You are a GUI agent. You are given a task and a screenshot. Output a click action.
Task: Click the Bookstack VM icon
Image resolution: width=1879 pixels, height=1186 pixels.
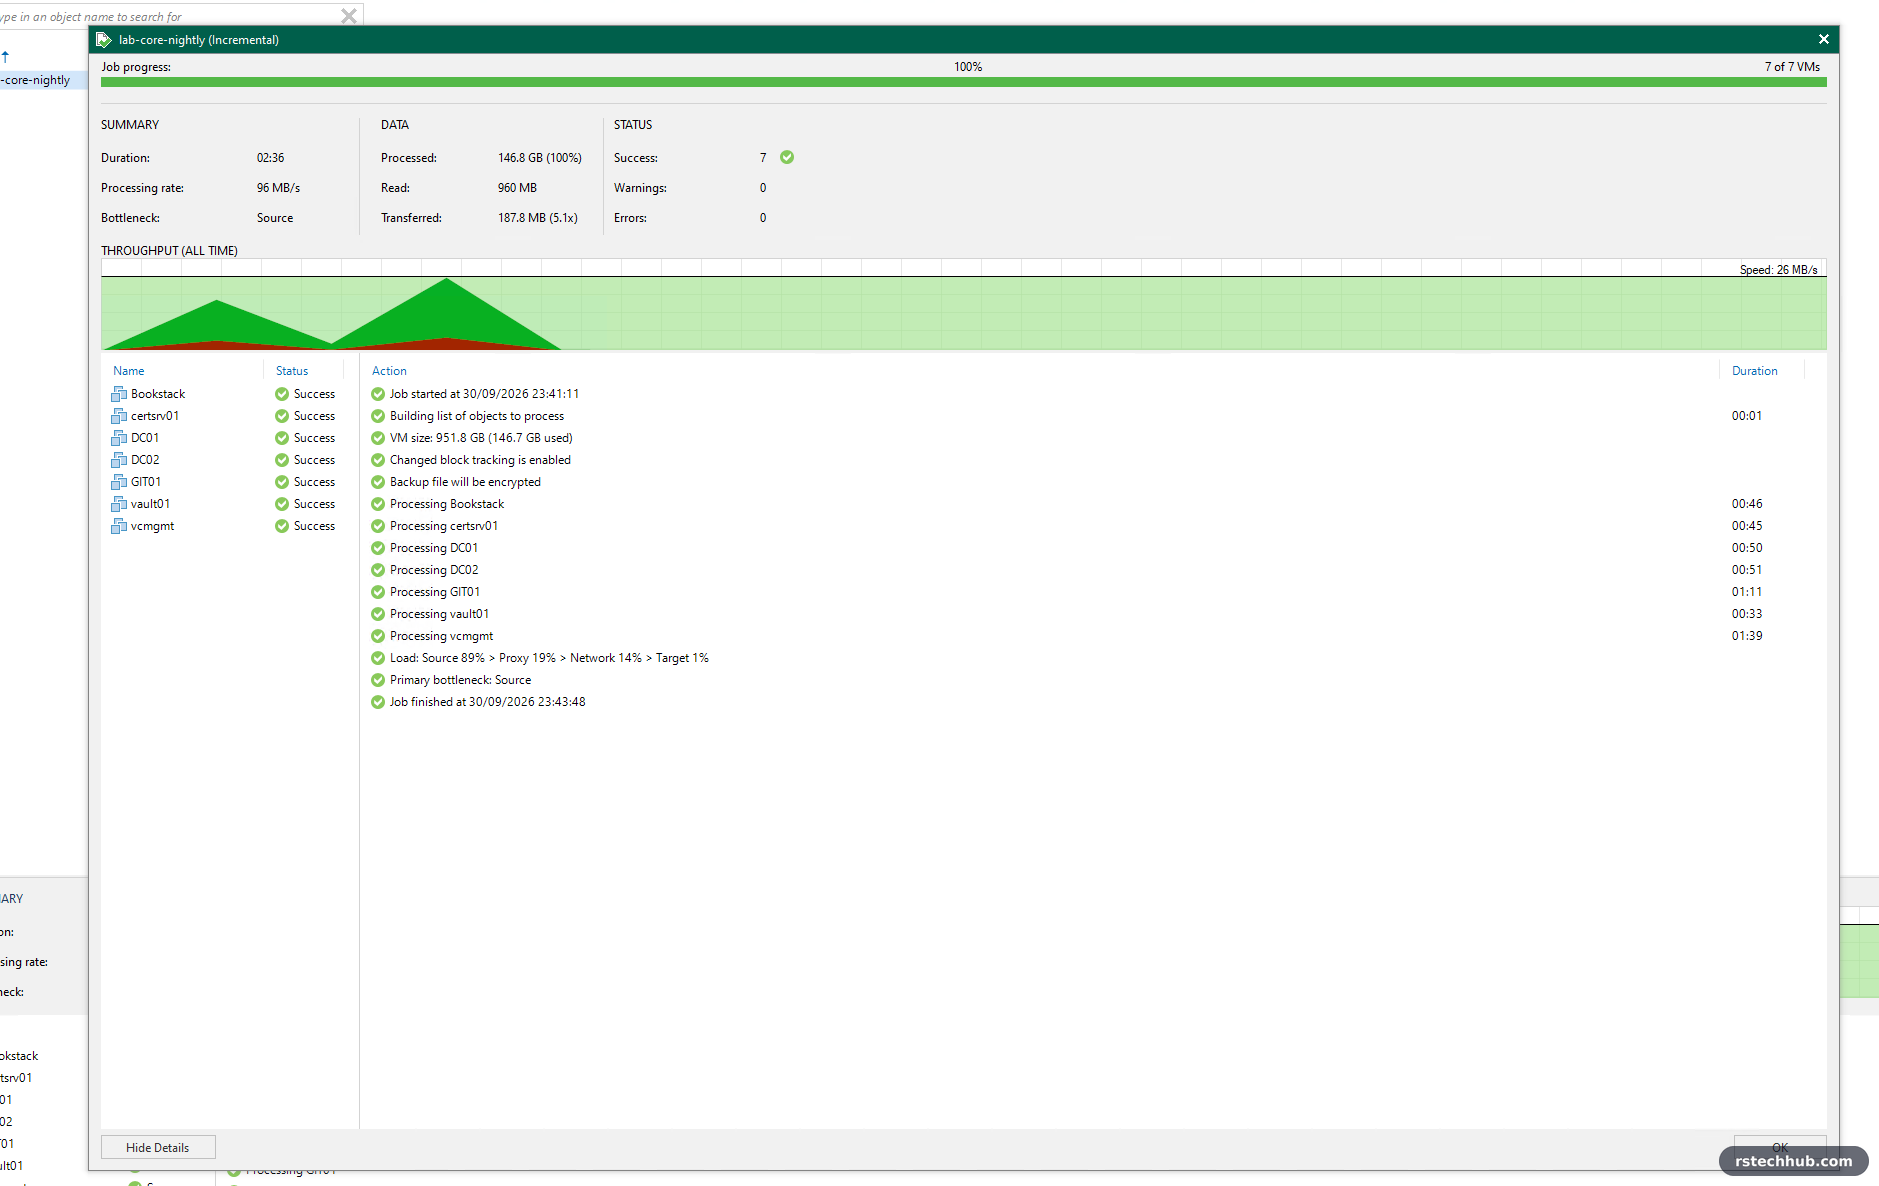coord(119,394)
